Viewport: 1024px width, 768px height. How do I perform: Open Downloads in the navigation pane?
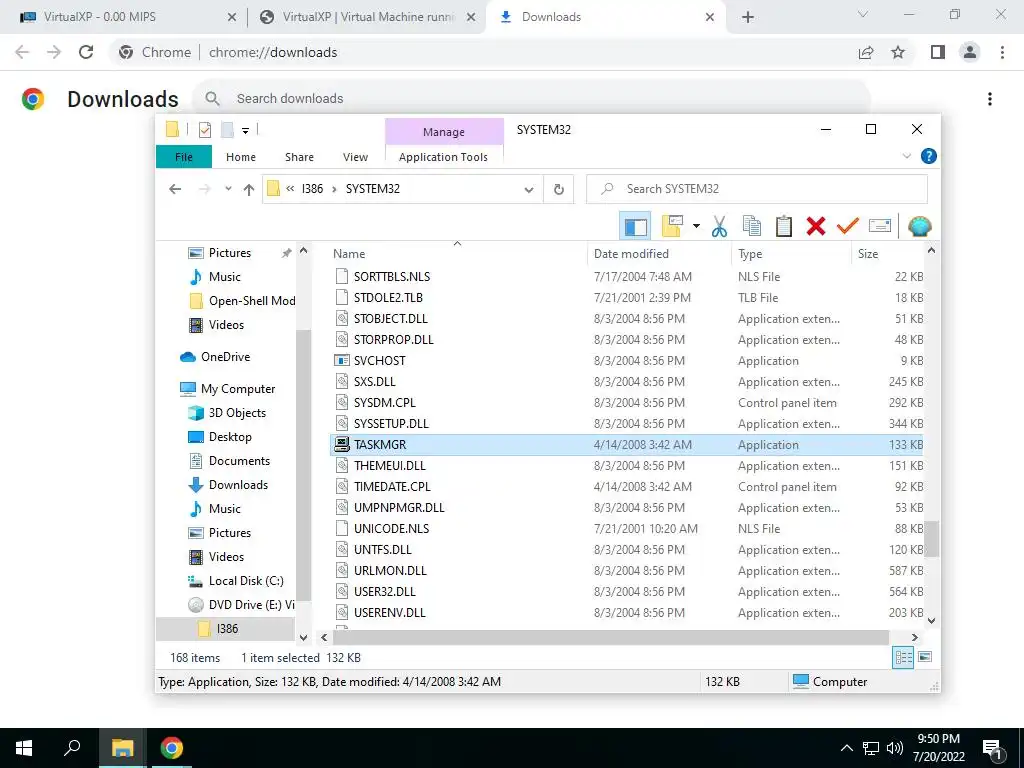(x=238, y=485)
